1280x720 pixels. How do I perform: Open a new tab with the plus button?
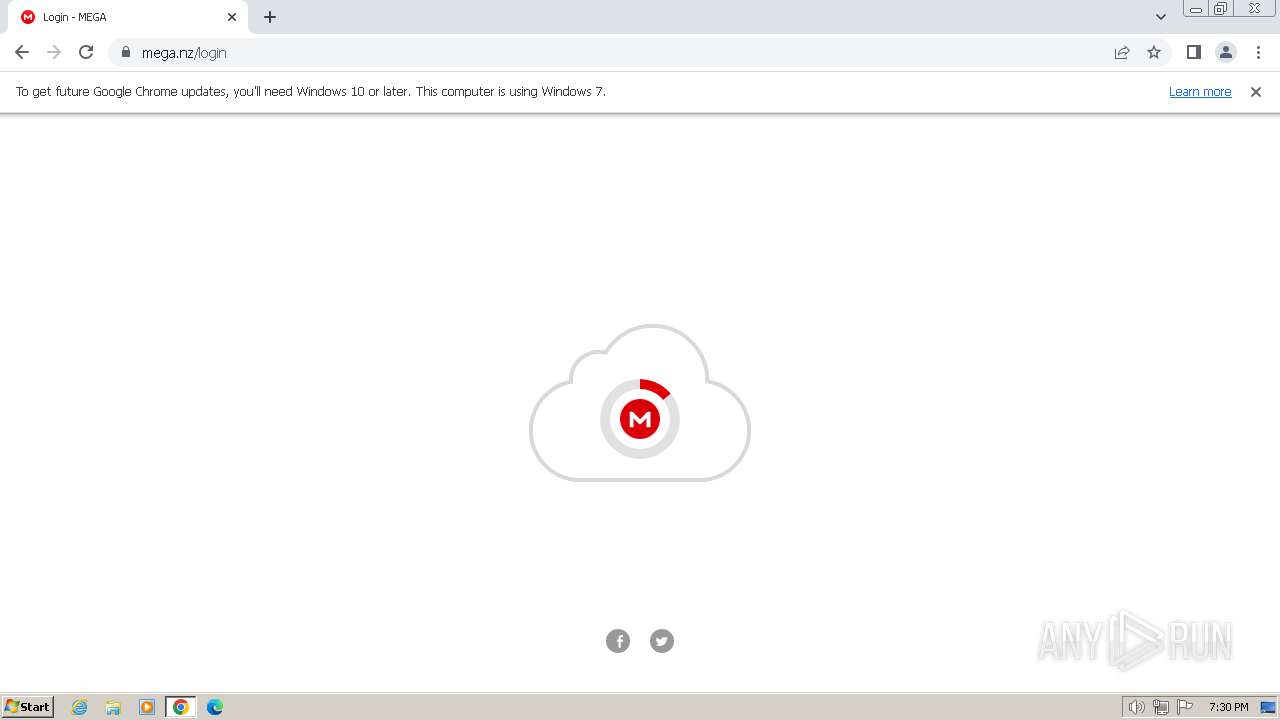[x=270, y=17]
